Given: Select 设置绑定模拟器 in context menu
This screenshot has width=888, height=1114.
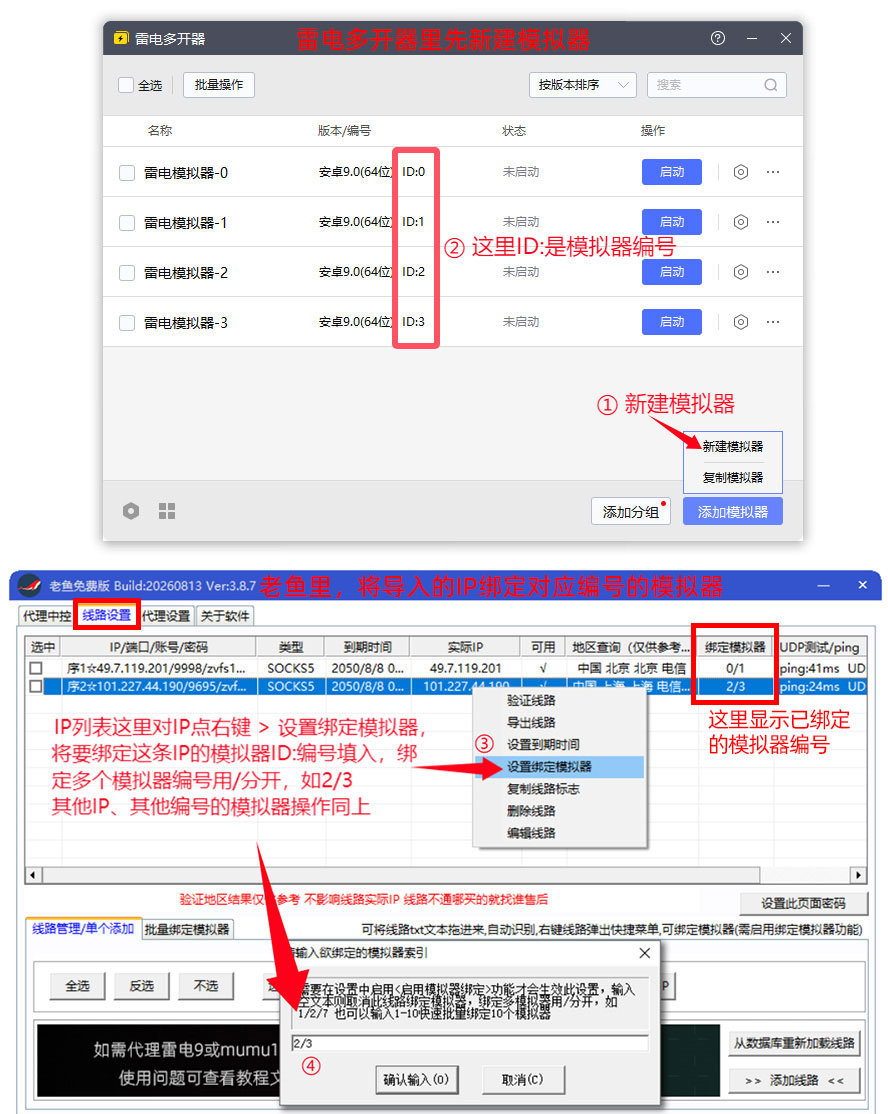Looking at the screenshot, I should [560, 767].
